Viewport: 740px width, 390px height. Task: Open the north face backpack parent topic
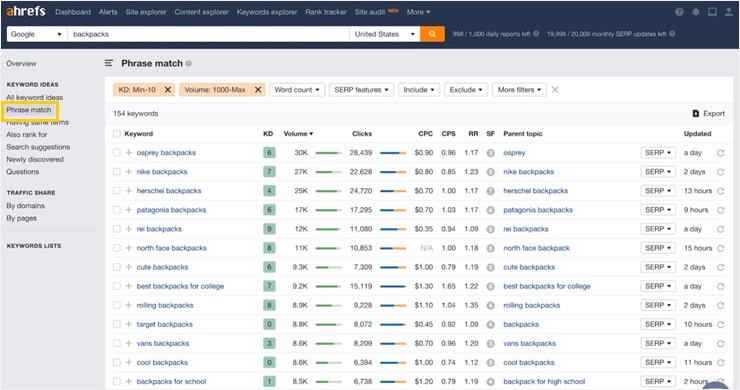click(536, 248)
